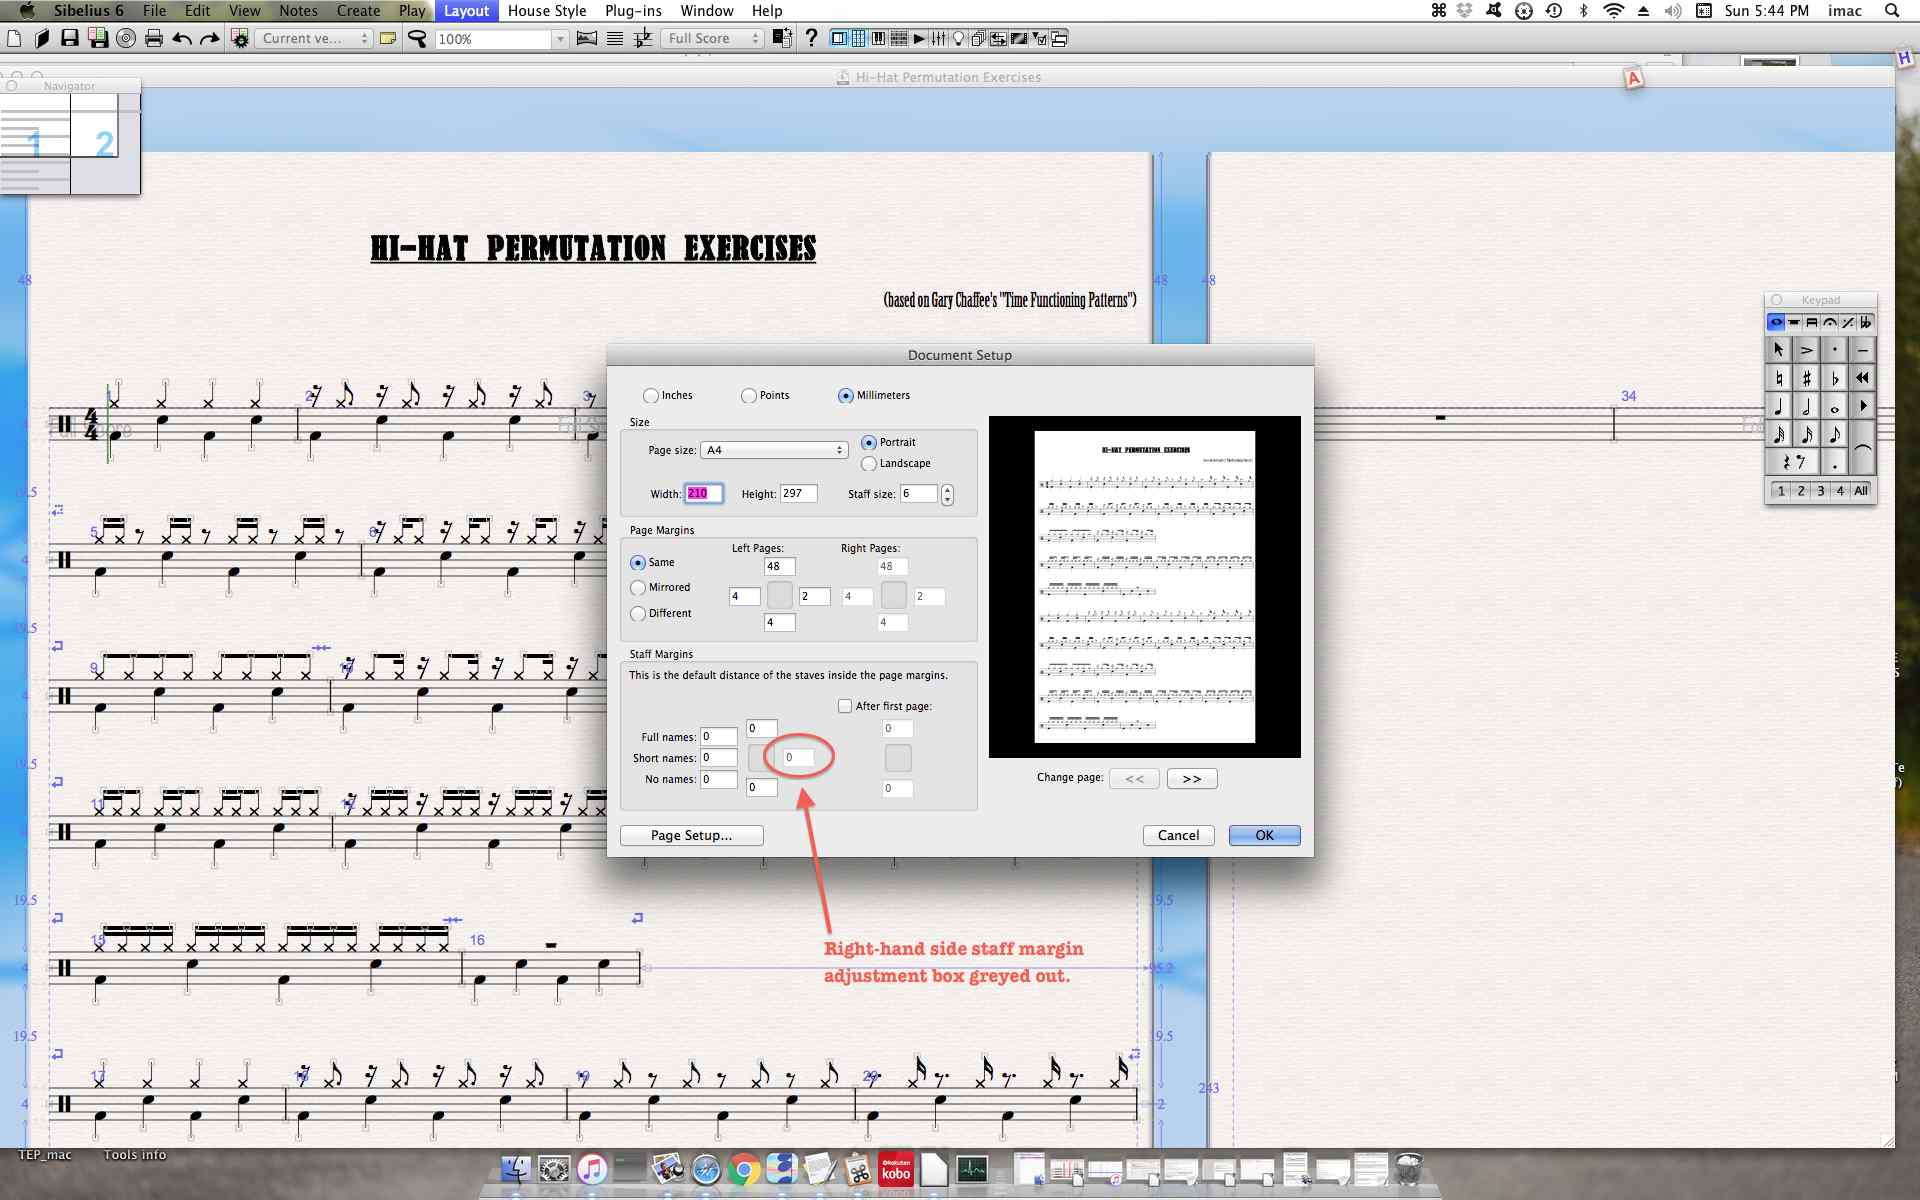Click the page Height input field
The image size is (1920, 1200).
798,493
